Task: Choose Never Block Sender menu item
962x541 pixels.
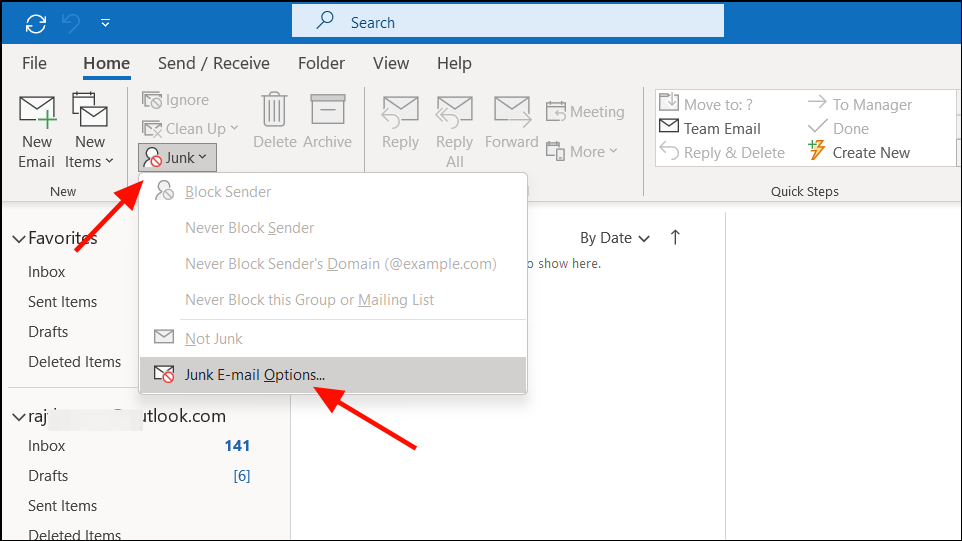Action: coord(333,228)
